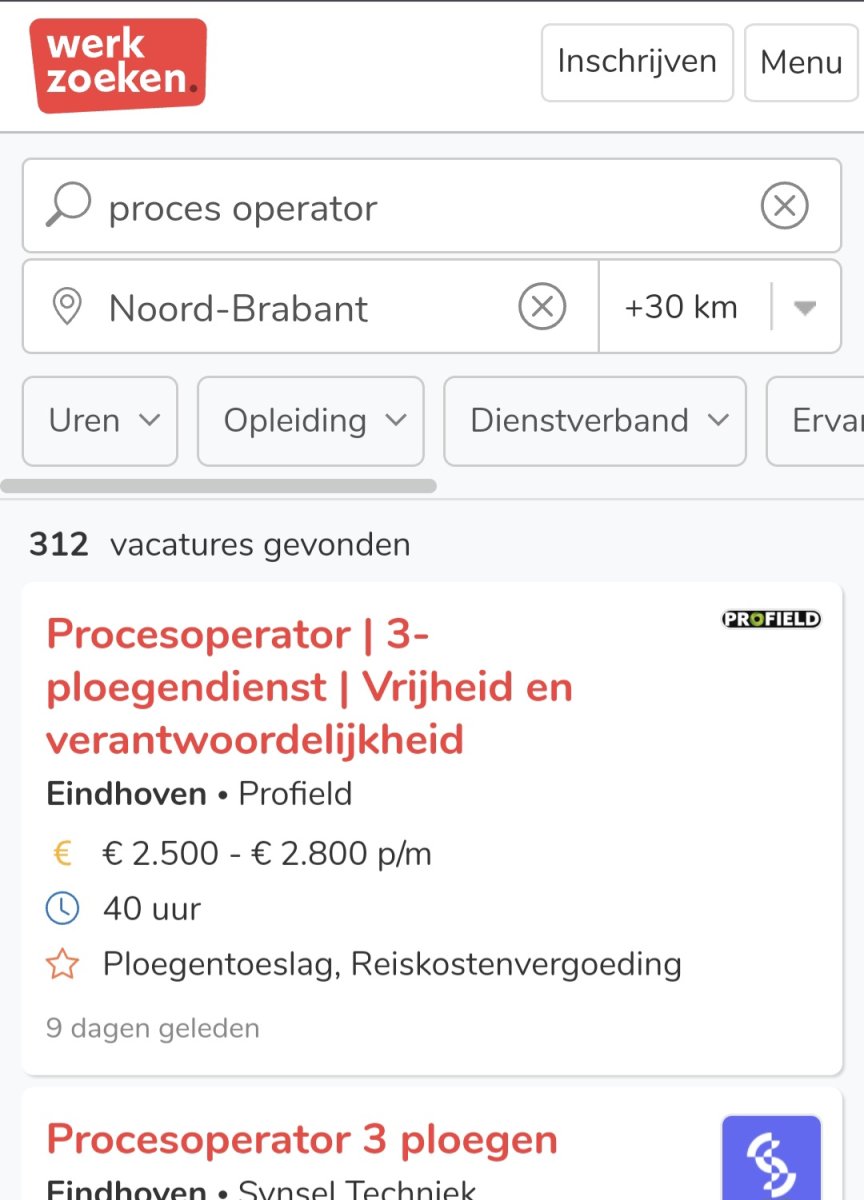
Task: Expand the +30 km radius selector
Action: point(805,307)
